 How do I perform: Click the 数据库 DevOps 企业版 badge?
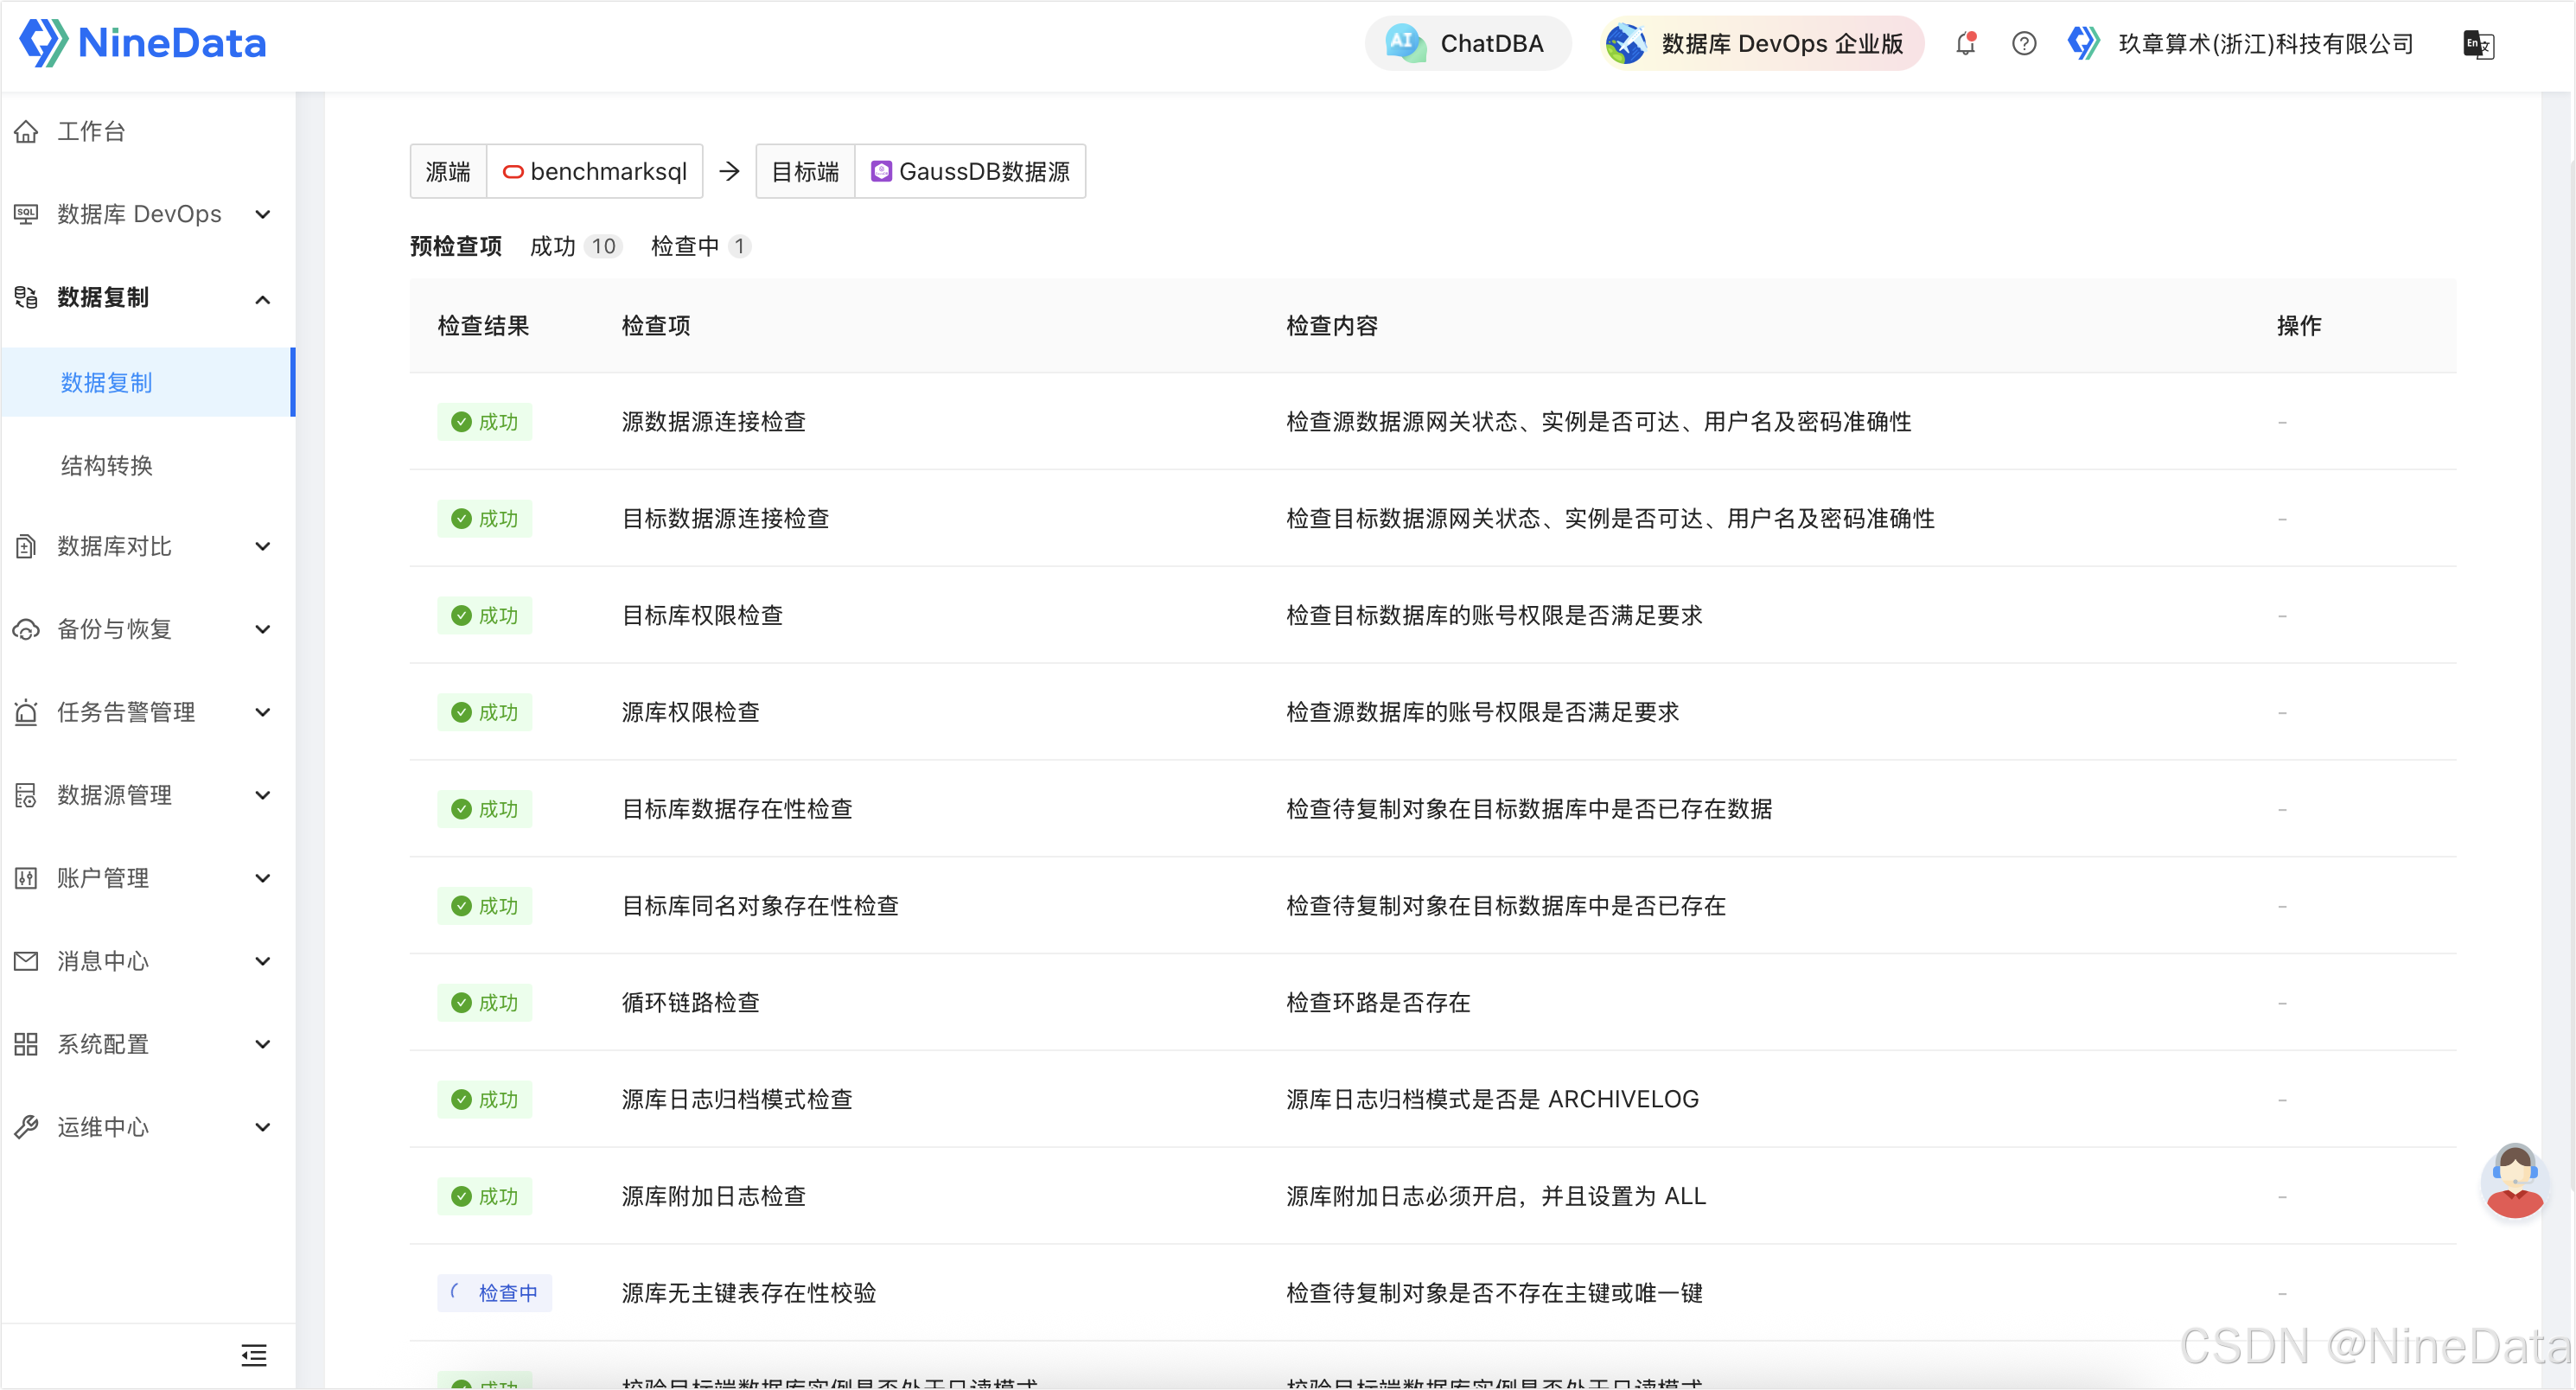tap(1761, 44)
